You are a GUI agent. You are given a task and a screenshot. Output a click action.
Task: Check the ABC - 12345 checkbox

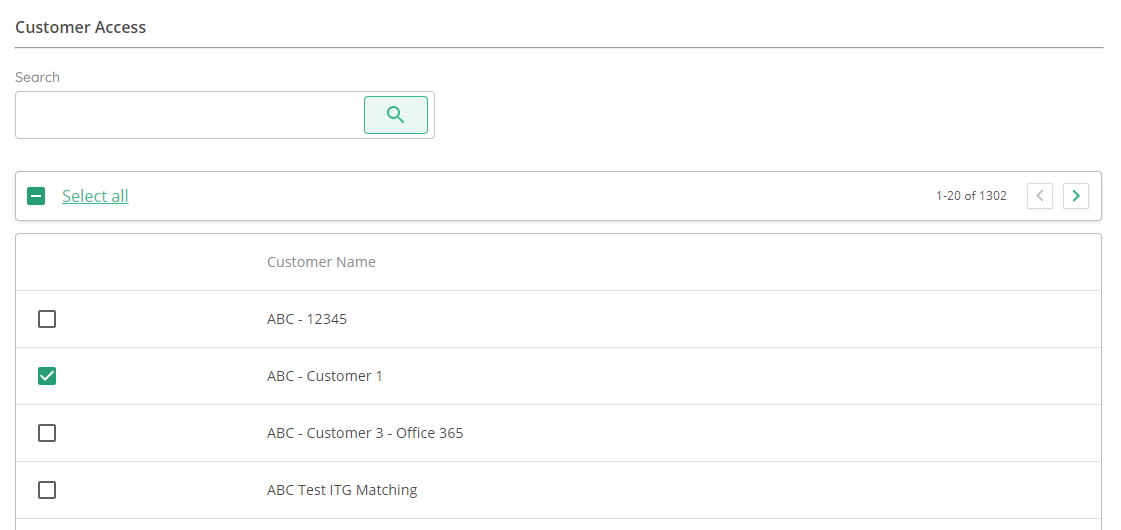pyautogui.click(x=46, y=319)
